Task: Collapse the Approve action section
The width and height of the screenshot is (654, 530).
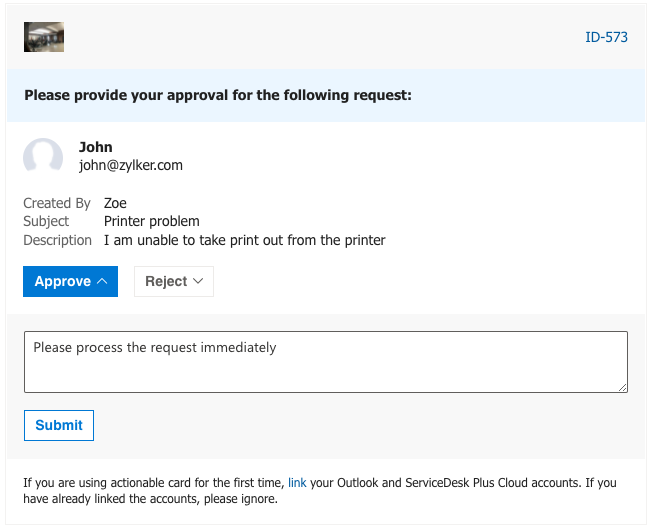Action: pyautogui.click(x=70, y=281)
